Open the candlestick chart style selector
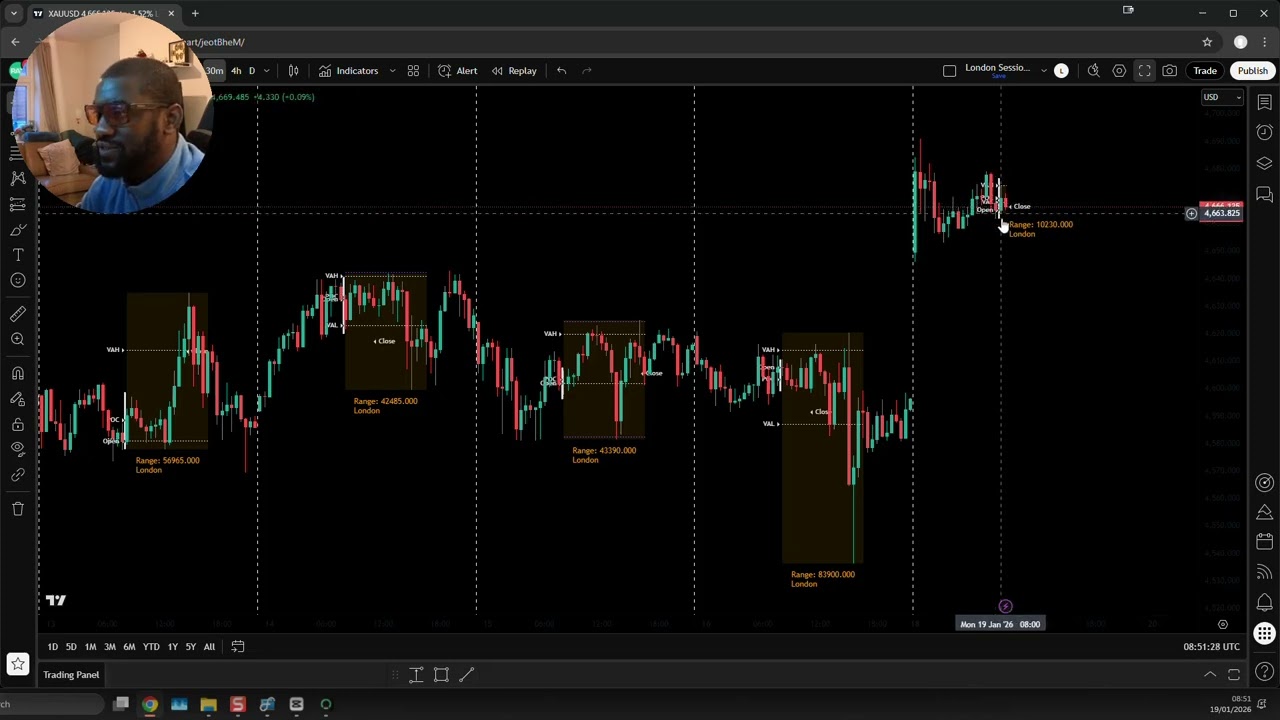This screenshot has height=720, width=1280. coord(293,71)
